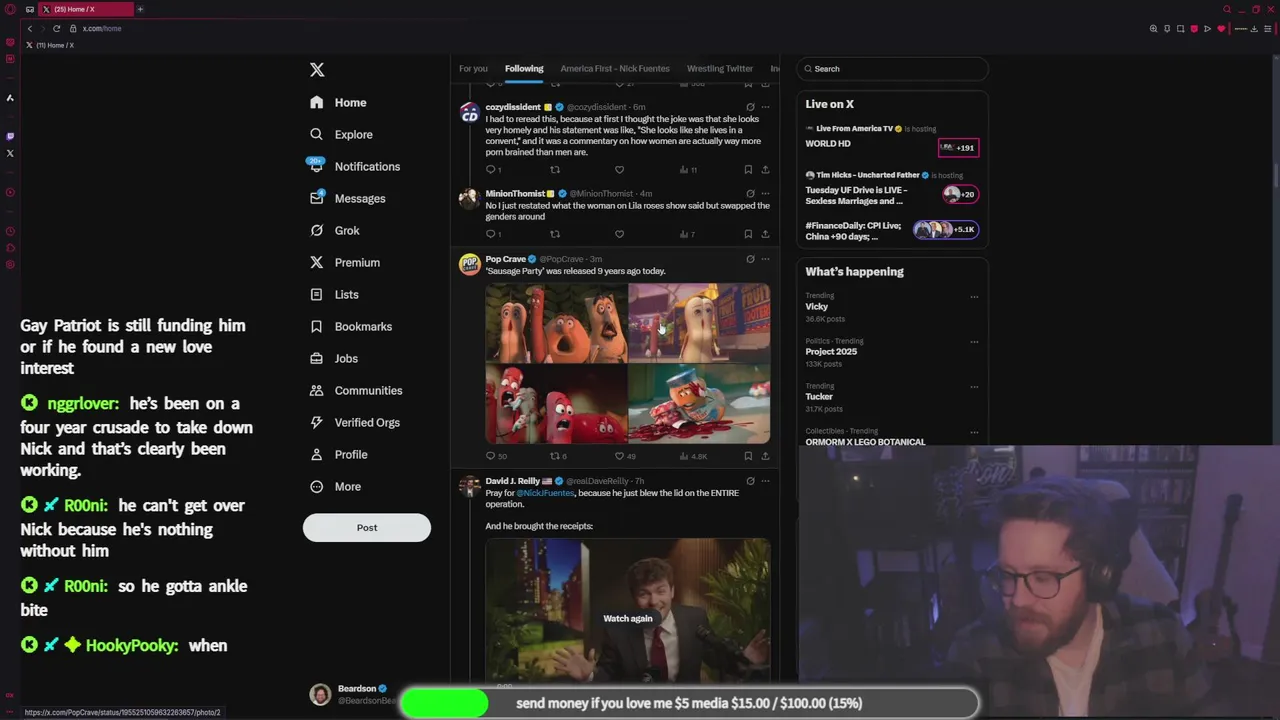Open more options on cozydissident post
The image size is (1280, 720).
coord(765,107)
